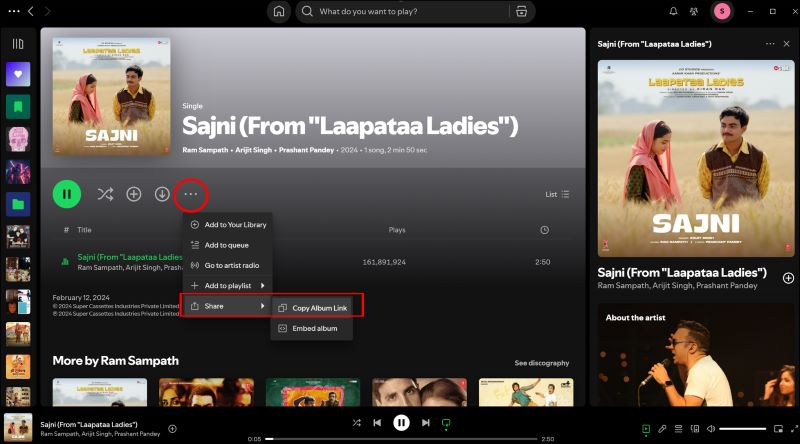800x444 pixels.
Task: Toggle shuffle for the album
Action: tap(105, 194)
